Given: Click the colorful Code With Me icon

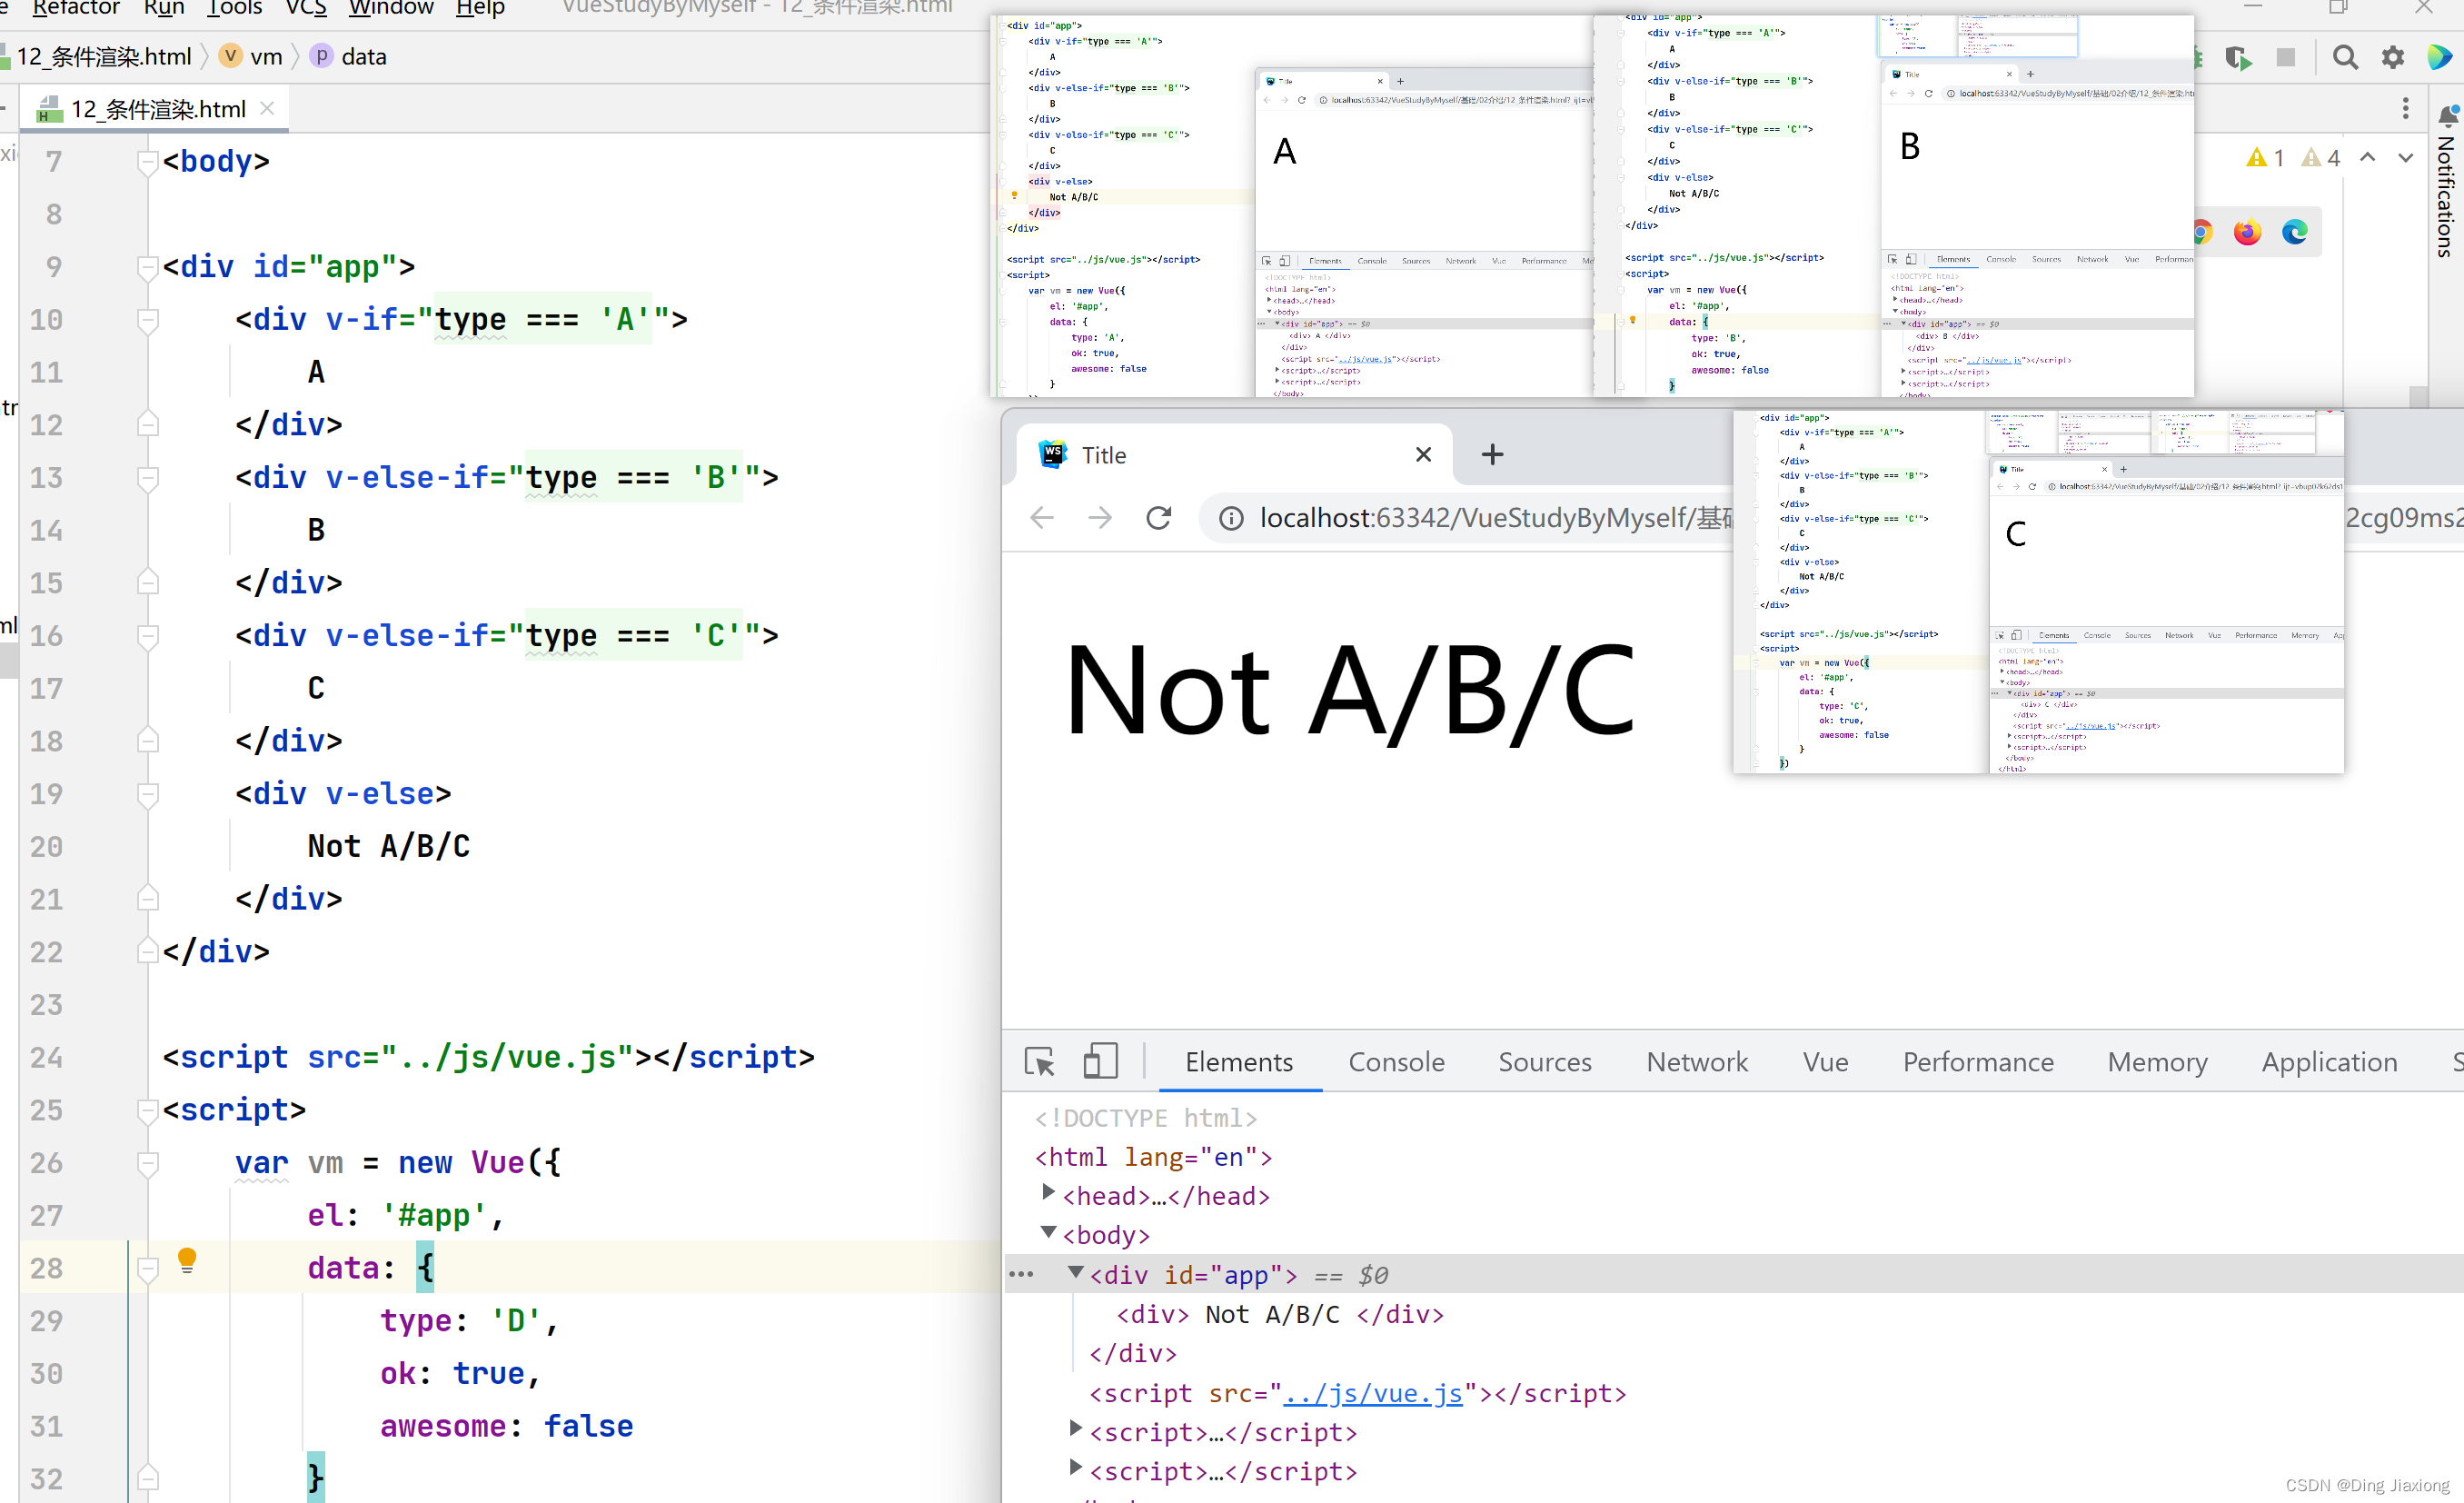Looking at the screenshot, I should (2439, 58).
